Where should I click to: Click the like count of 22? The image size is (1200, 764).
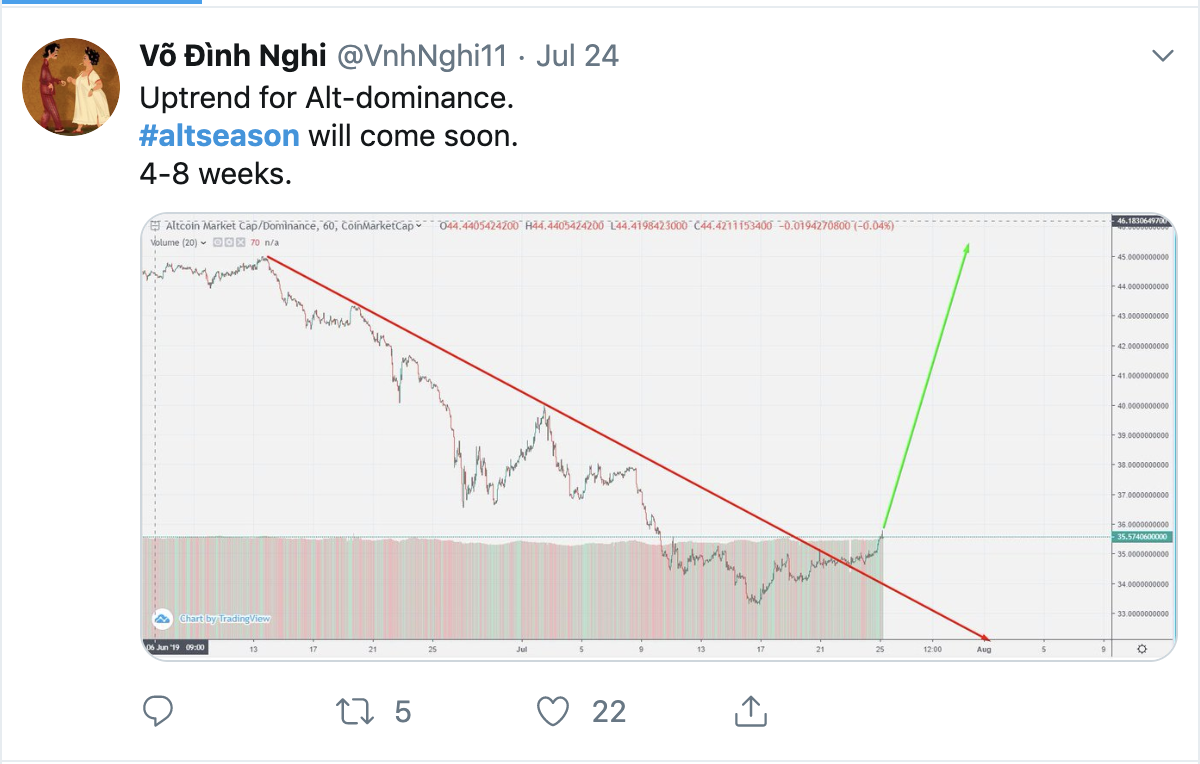pos(609,711)
